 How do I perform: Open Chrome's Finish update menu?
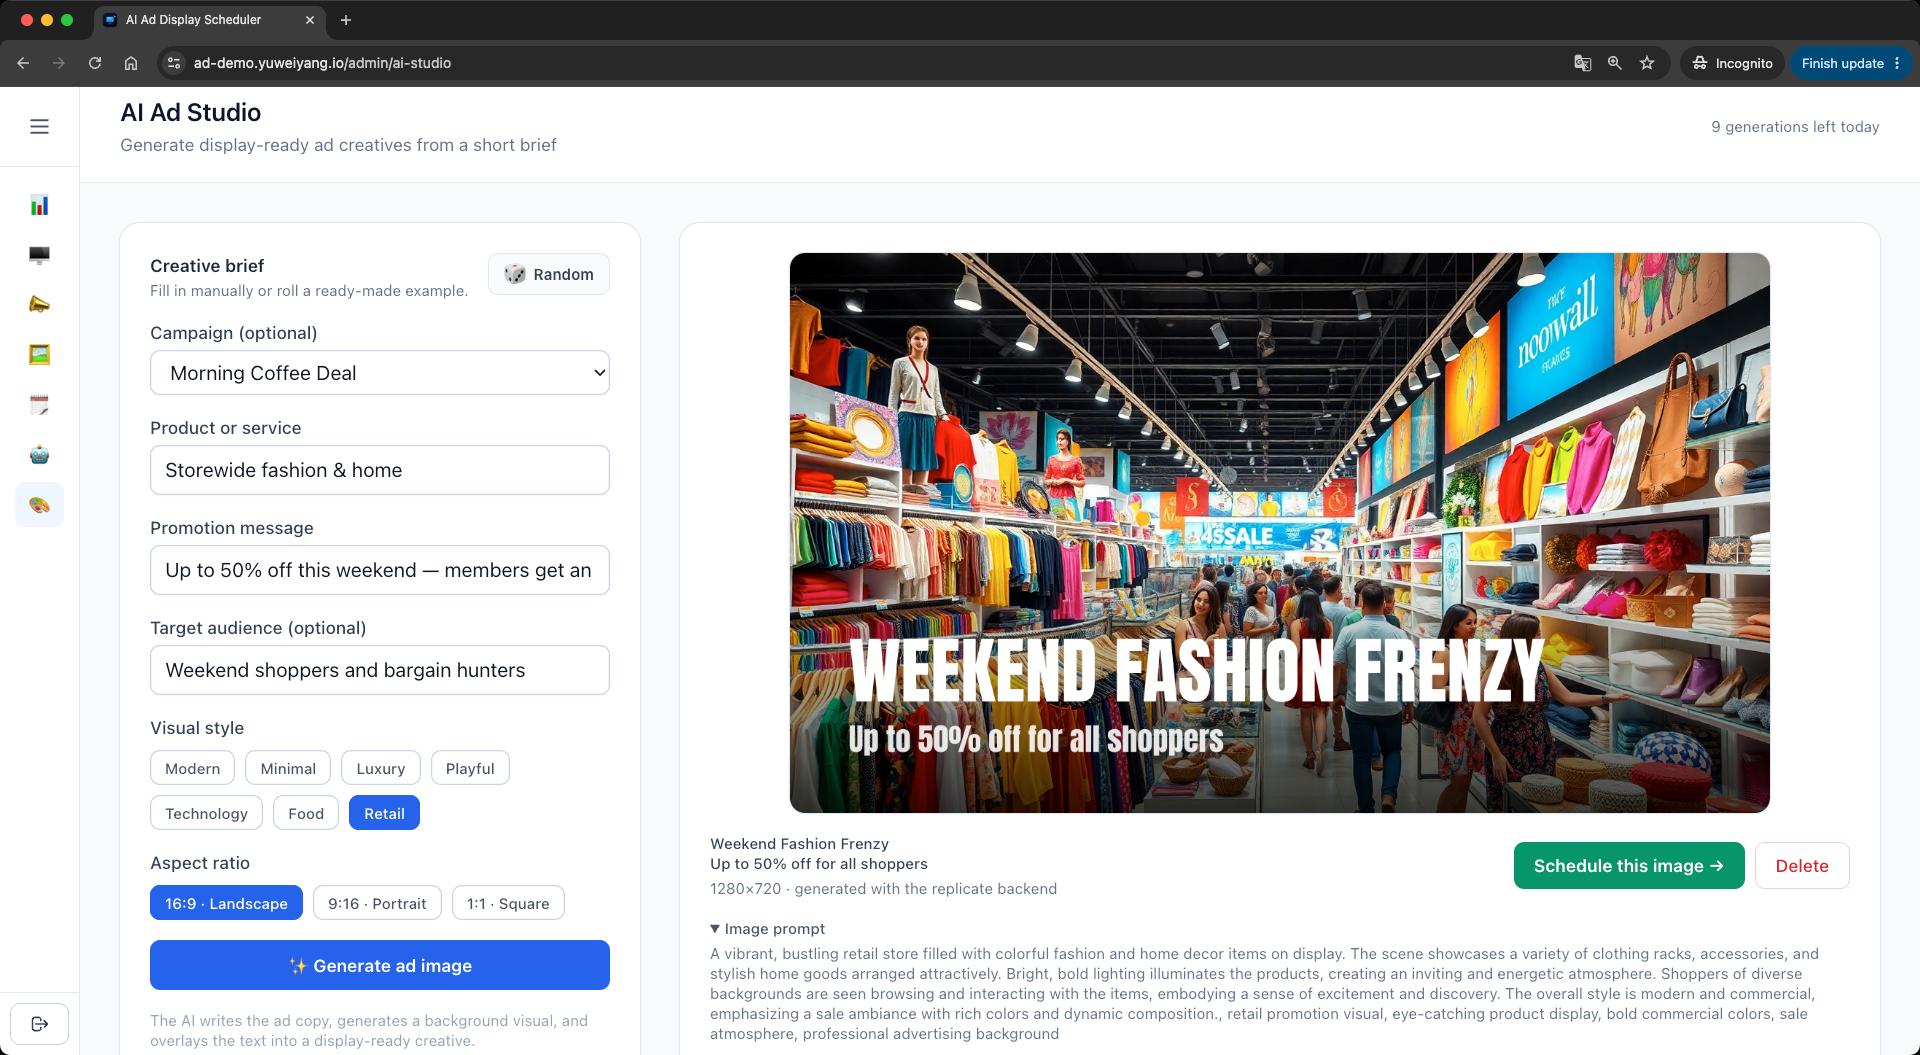pyautogui.click(x=1850, y=63)
